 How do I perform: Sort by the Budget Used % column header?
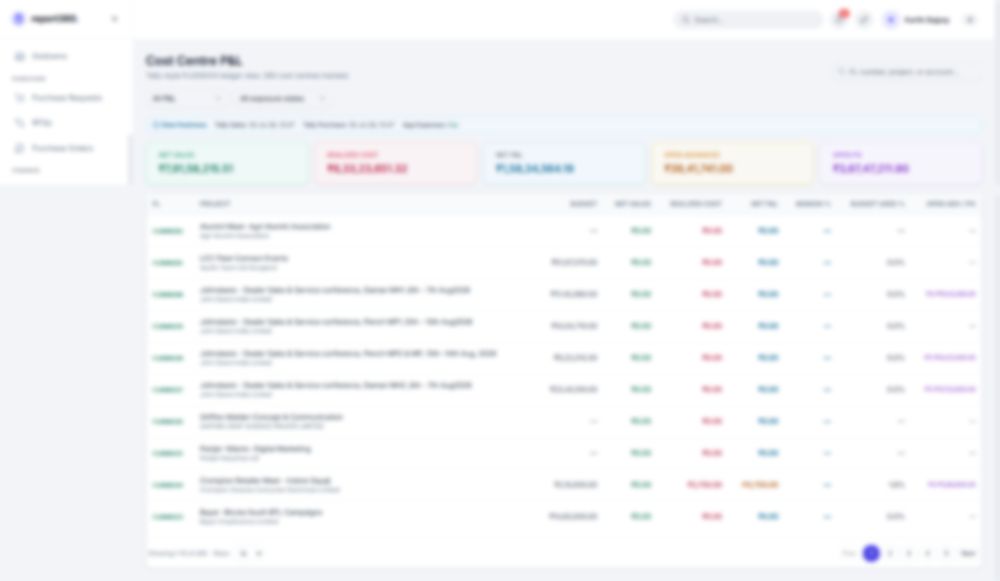(877, 204)
